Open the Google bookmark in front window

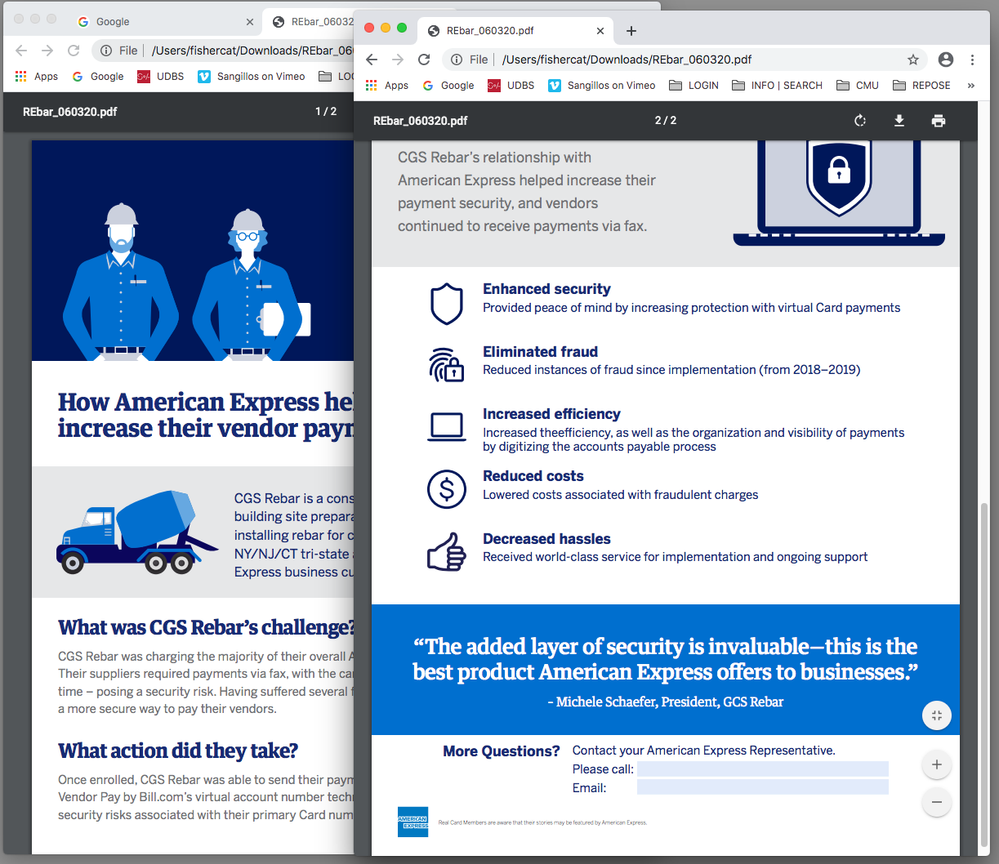coord(449,85)
